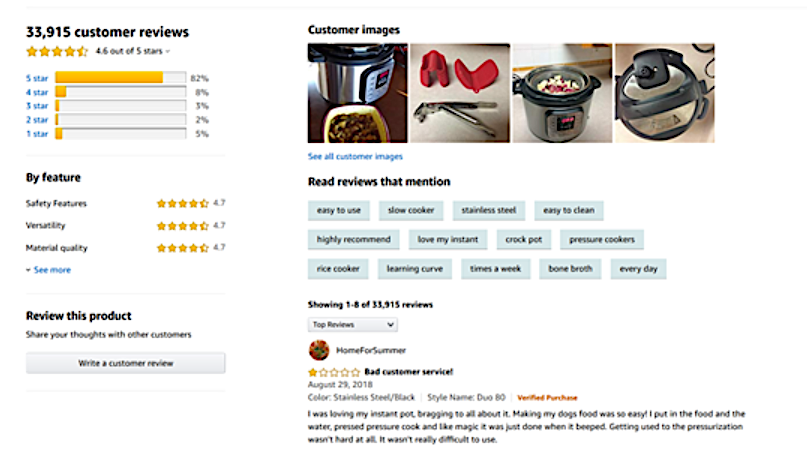The image size is (807, 470).
Task: Expand See more features
Action: click(x=48, y=270)
